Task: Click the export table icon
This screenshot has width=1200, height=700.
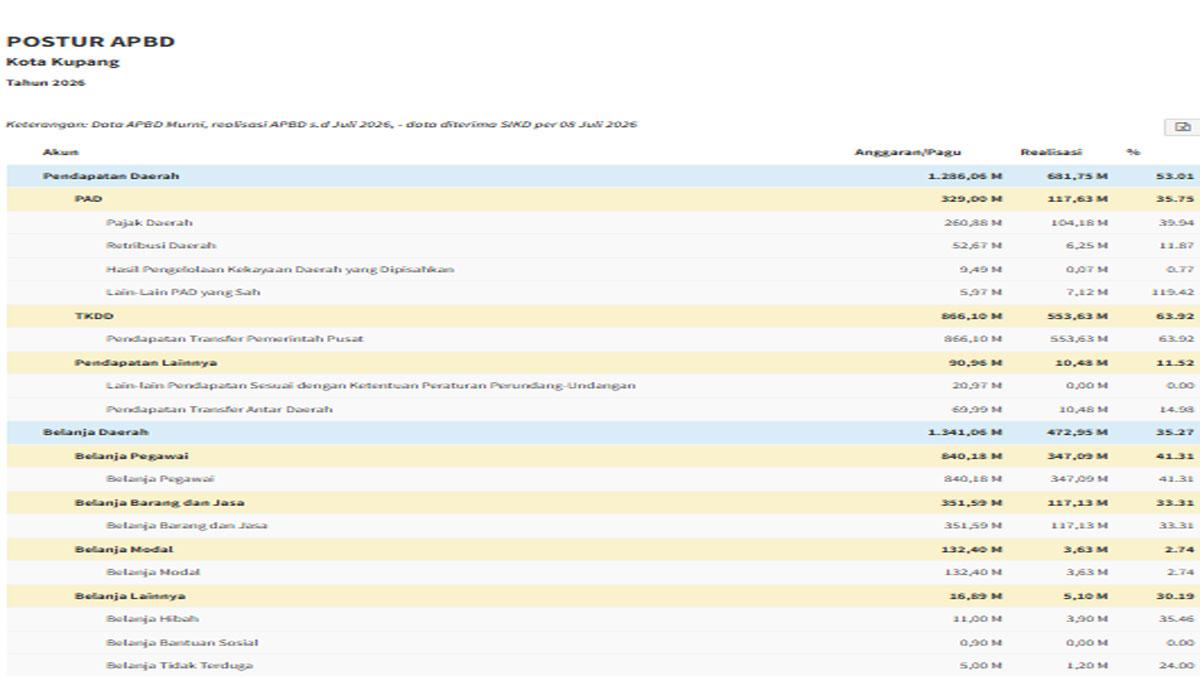Action: [1182, 127]
